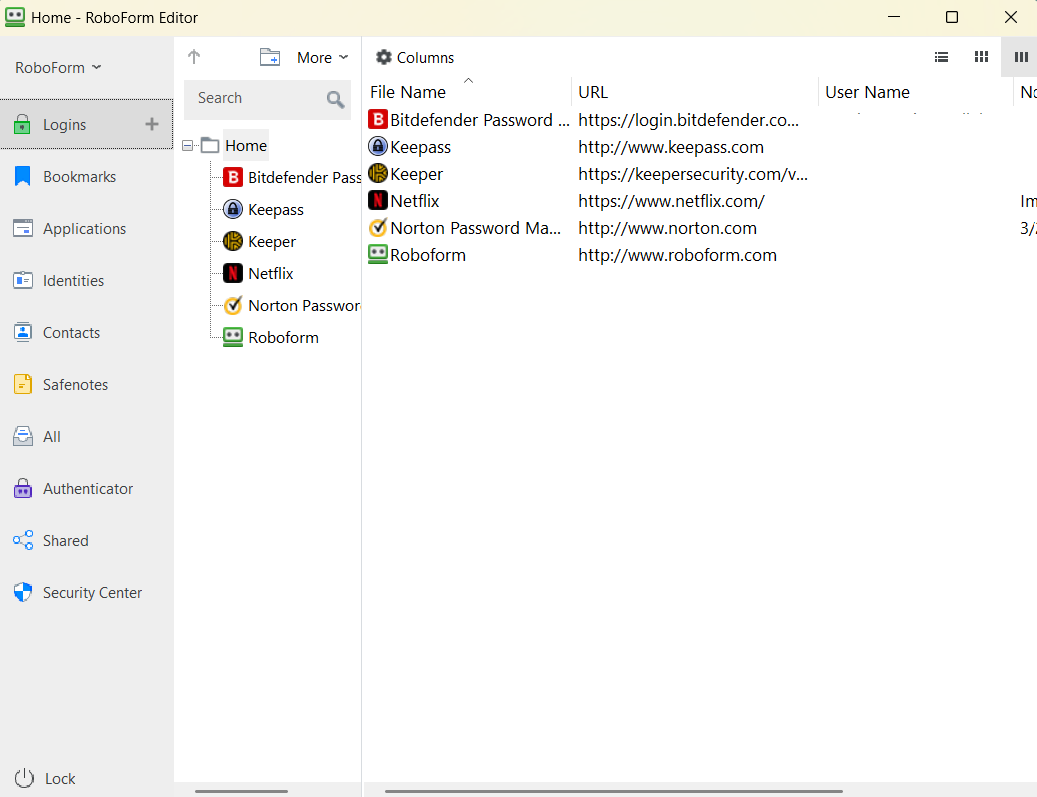Click URL http://www.keepass.com
Image resolution: width=1037 pixels, height=797 pixels.
671,147
